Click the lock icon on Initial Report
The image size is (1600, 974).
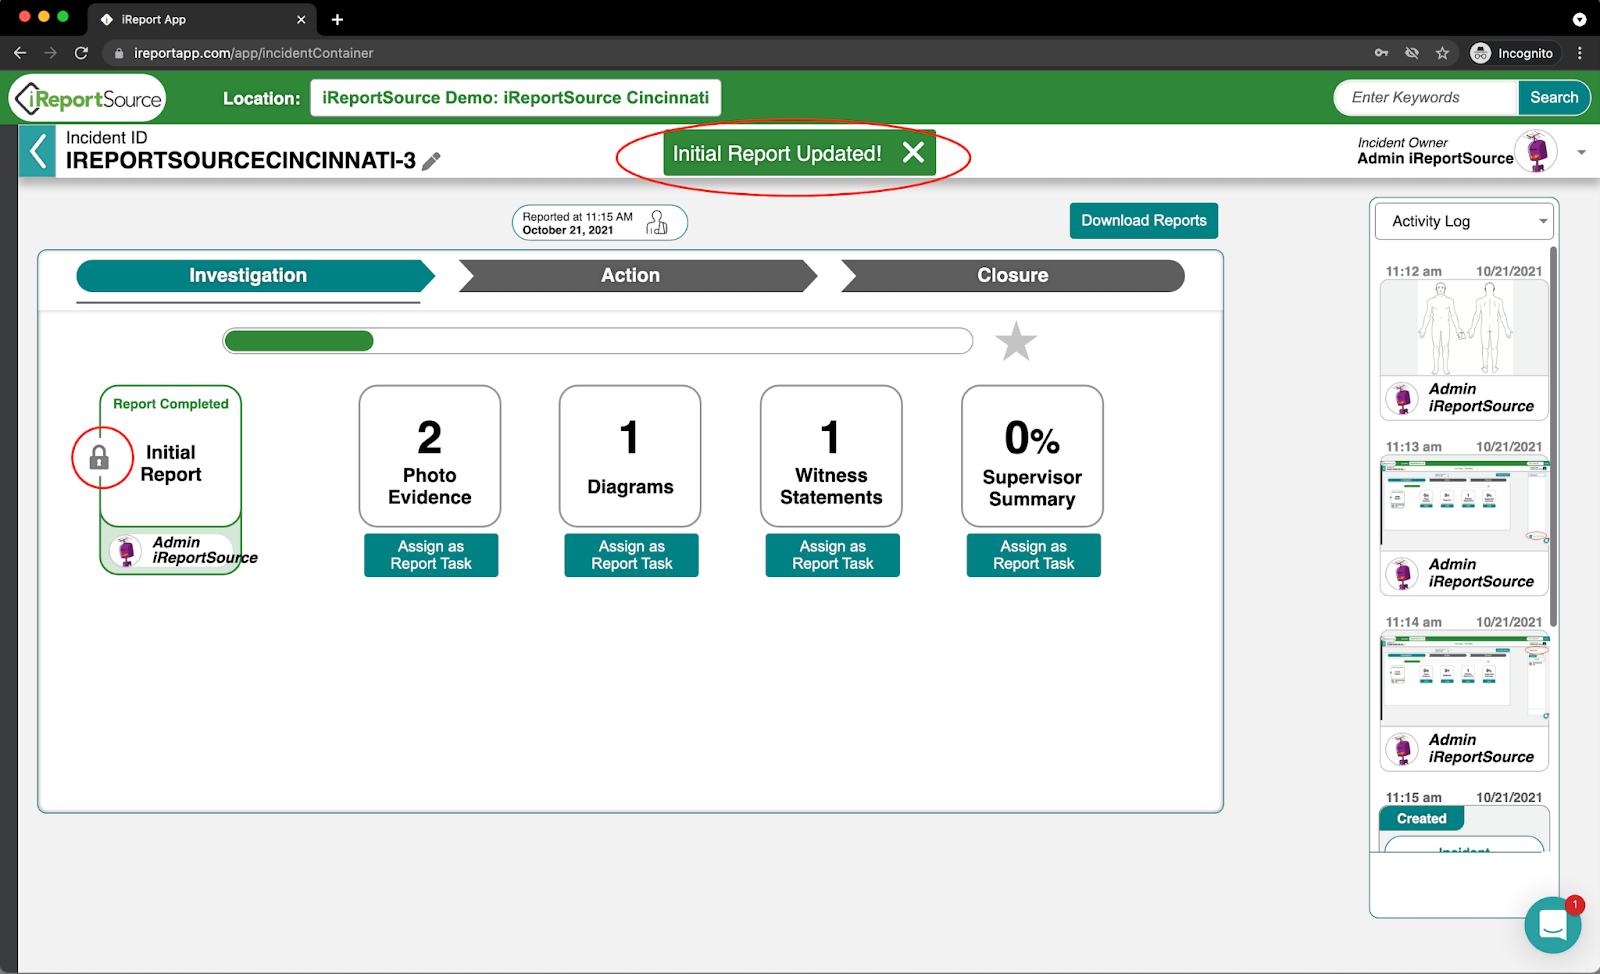coord(99,458)
